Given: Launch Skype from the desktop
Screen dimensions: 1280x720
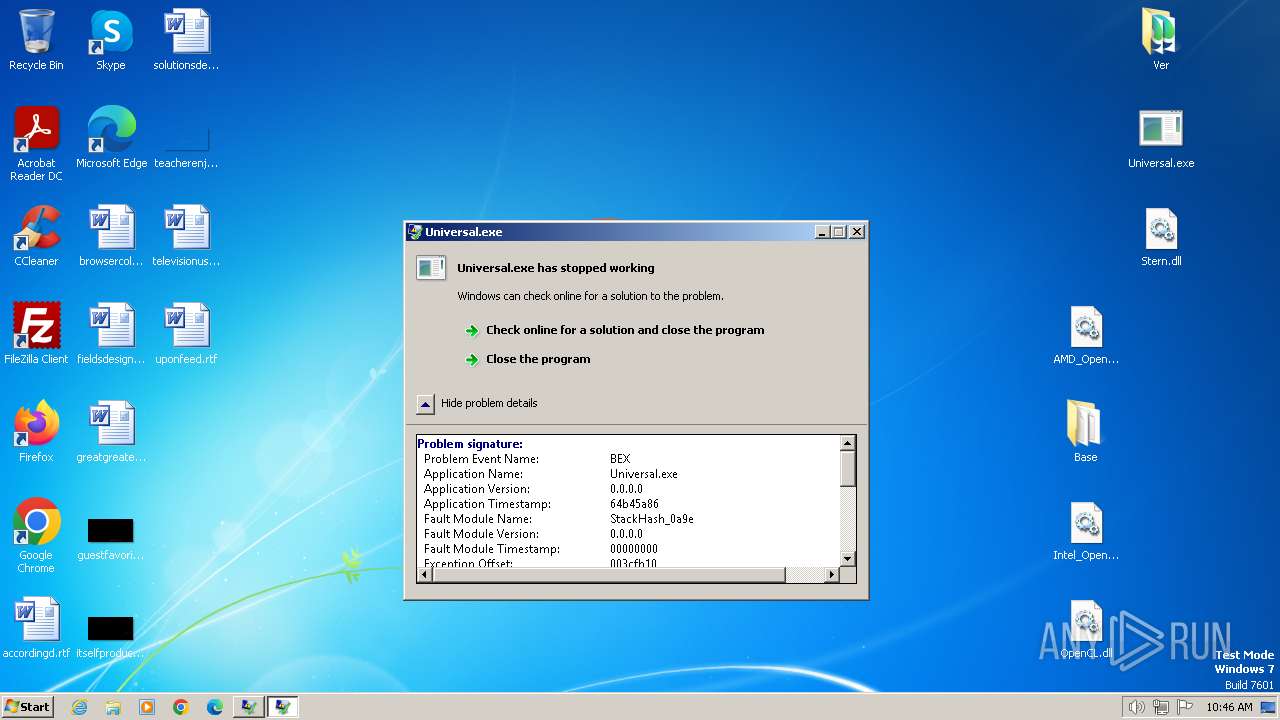Looking at the screenshot, I should click(110, 40).
